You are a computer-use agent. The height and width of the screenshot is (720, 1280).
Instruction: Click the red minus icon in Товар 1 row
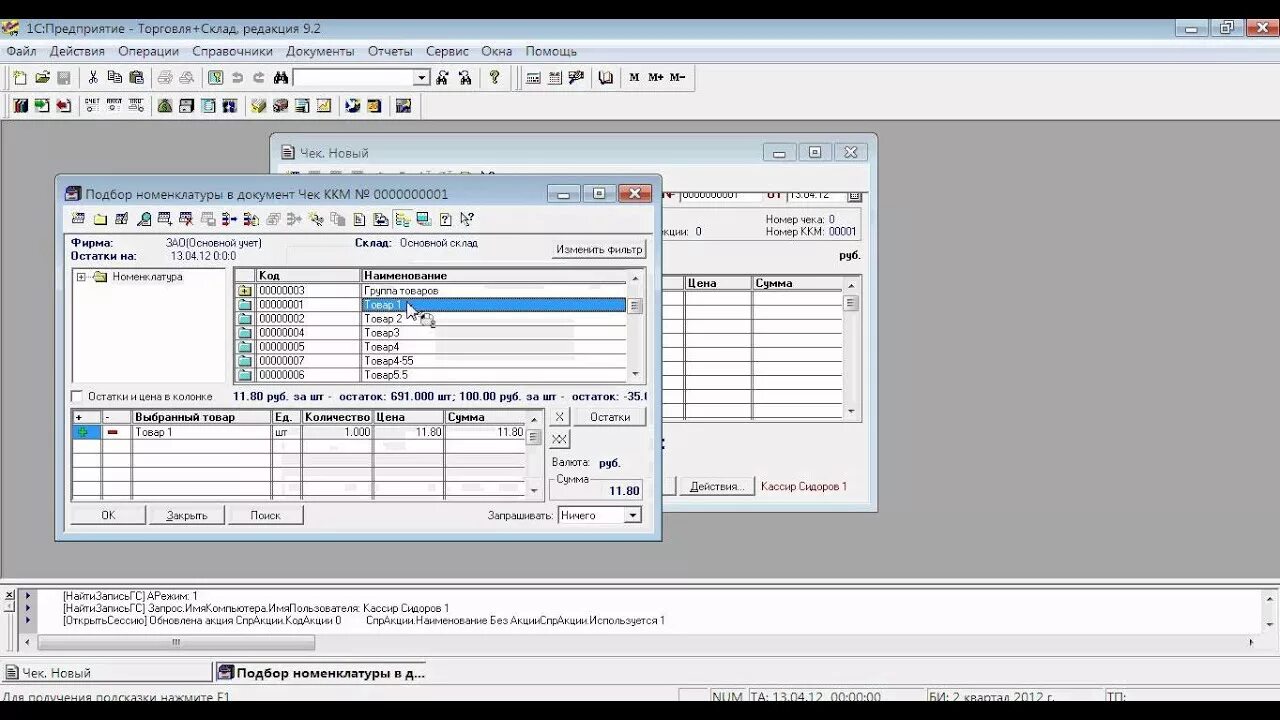pyautogui.click(x=114, y=432)
